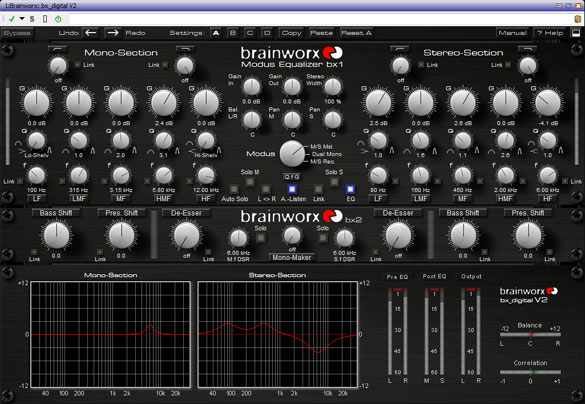
Task: Click the M f DSR frequency knob
Action: (238, 238)
